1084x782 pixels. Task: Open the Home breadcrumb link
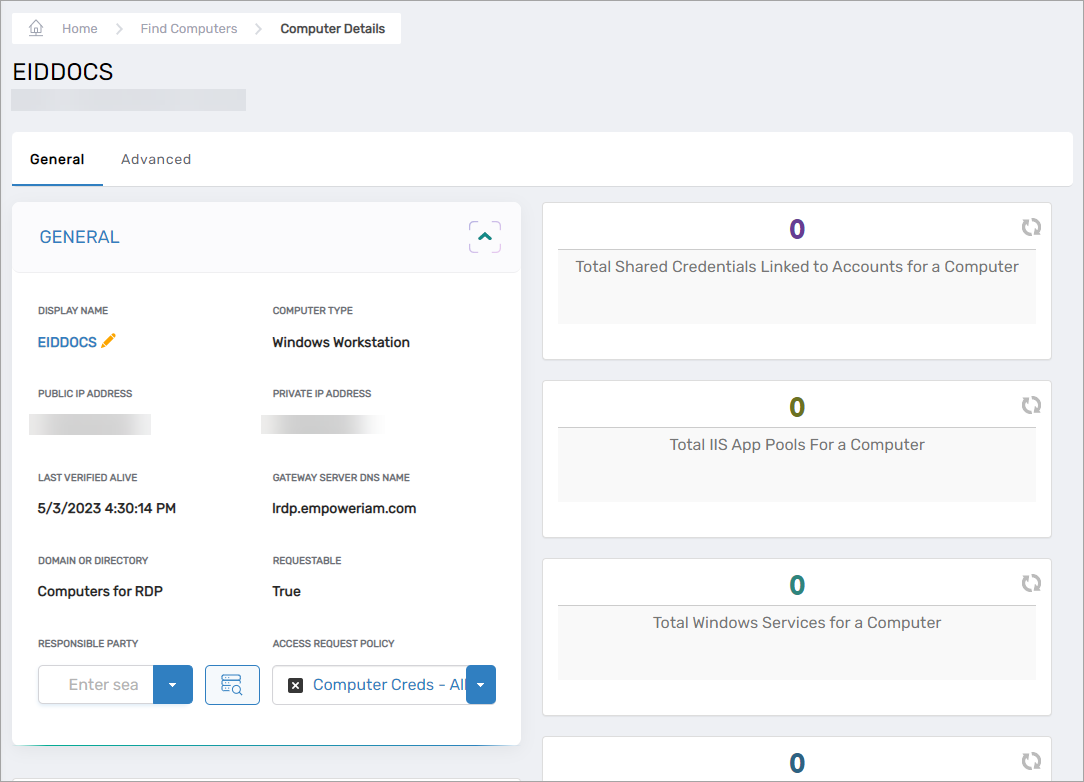point(79,29)
